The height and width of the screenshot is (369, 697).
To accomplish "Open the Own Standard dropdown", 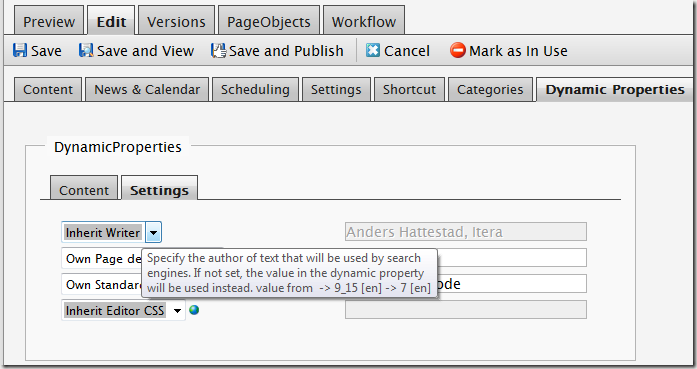I will 102,284.
